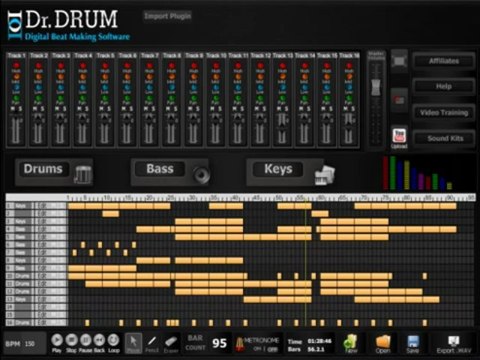This screenshot has width=480, height=360.
Task: Click the Time readout 01:28:46
Action: pos(319,341)
